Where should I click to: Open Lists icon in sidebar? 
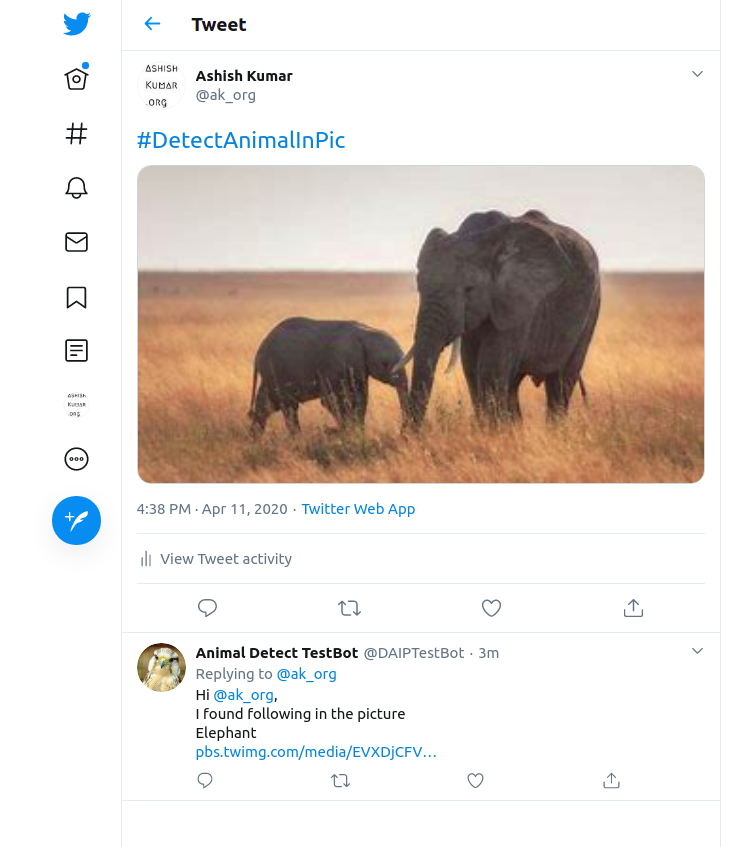[76, 350]
